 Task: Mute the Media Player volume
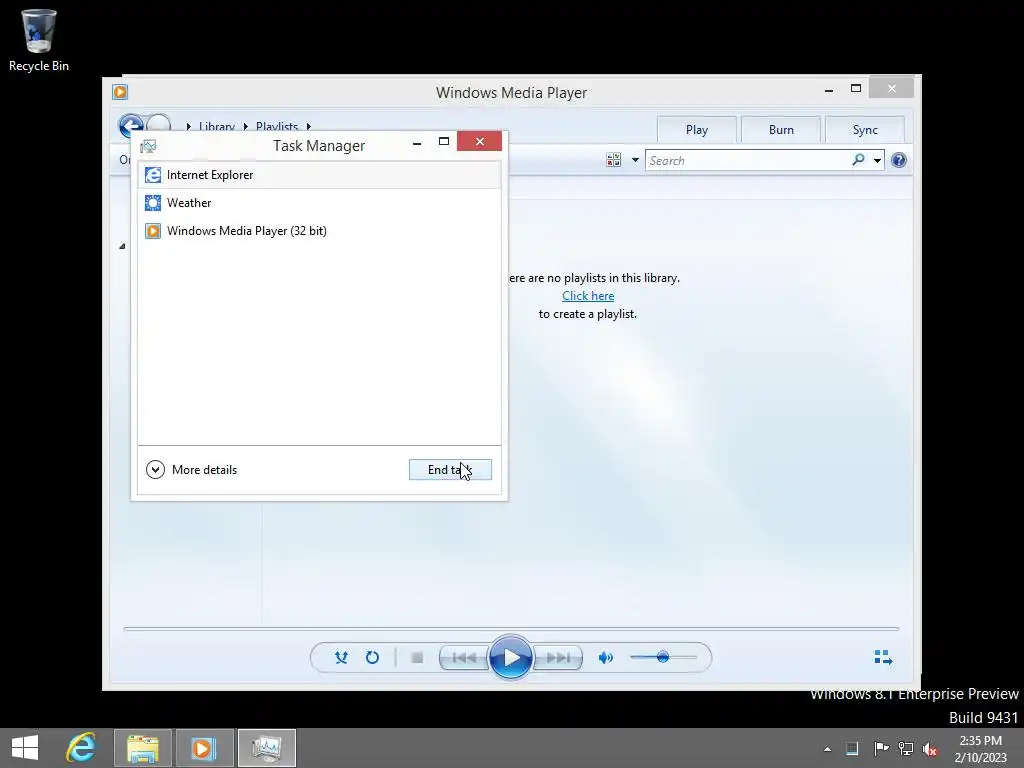point(605,658)
